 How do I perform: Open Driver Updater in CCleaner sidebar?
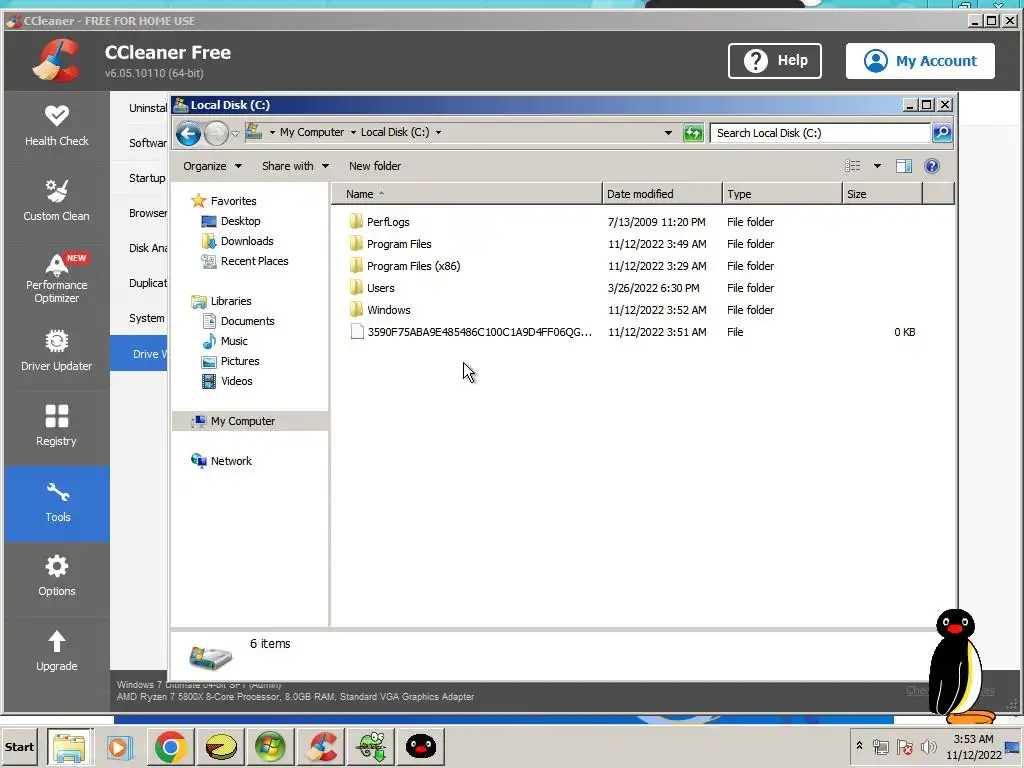57,351
